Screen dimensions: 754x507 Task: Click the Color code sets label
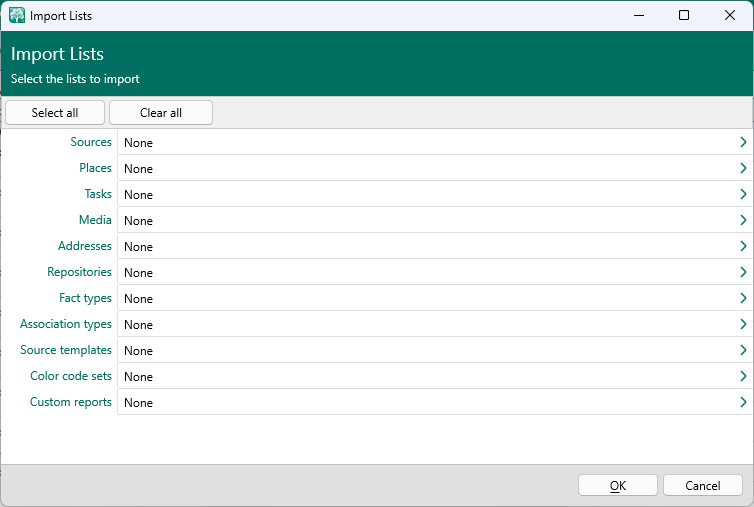point(71,376)
